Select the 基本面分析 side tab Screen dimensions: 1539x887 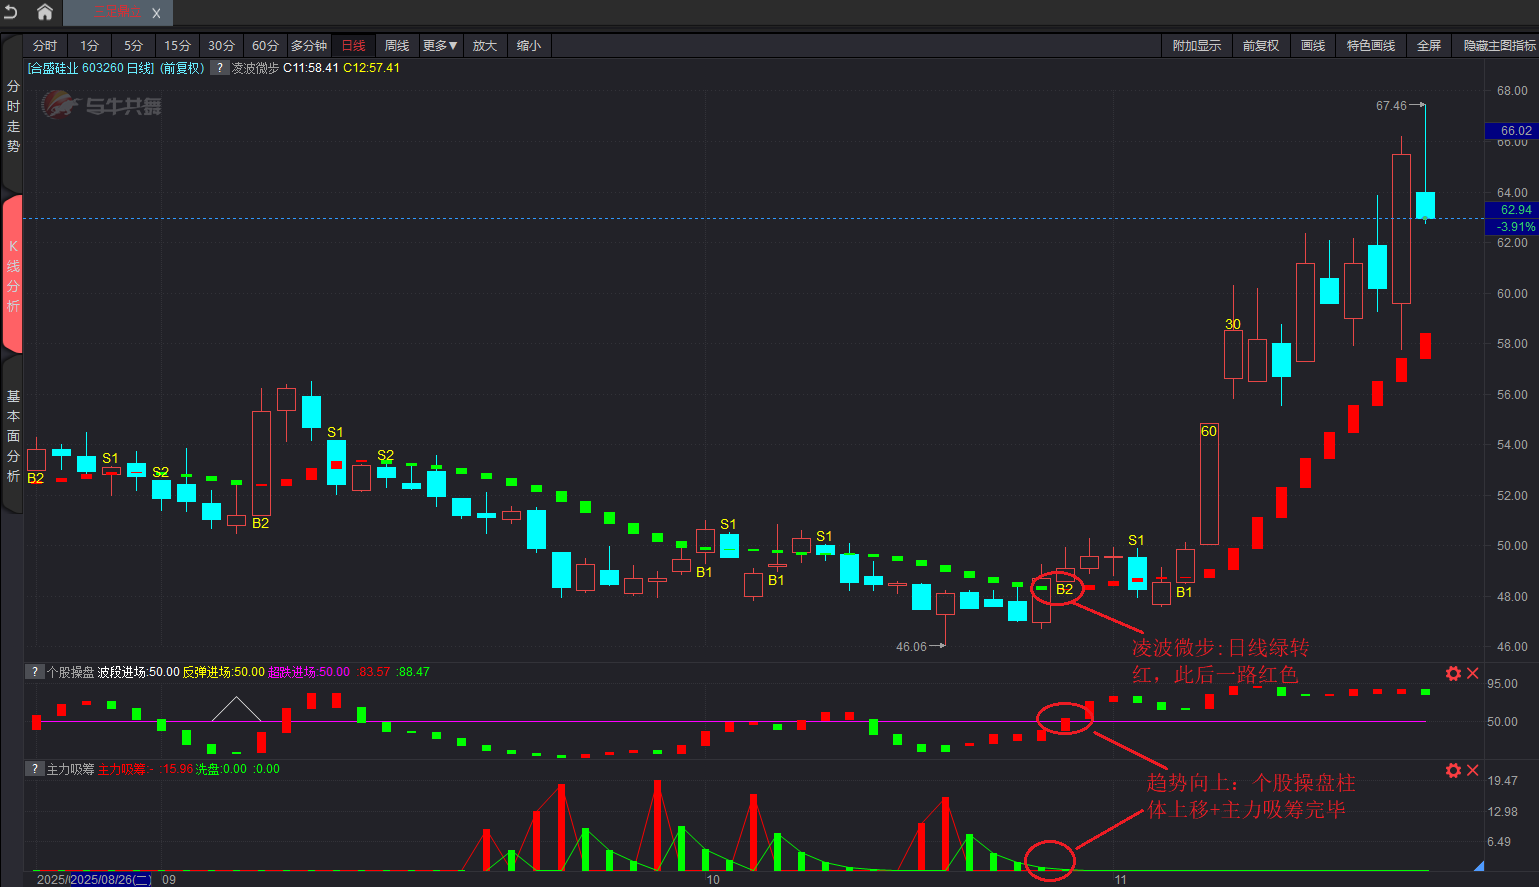point(13,436)
